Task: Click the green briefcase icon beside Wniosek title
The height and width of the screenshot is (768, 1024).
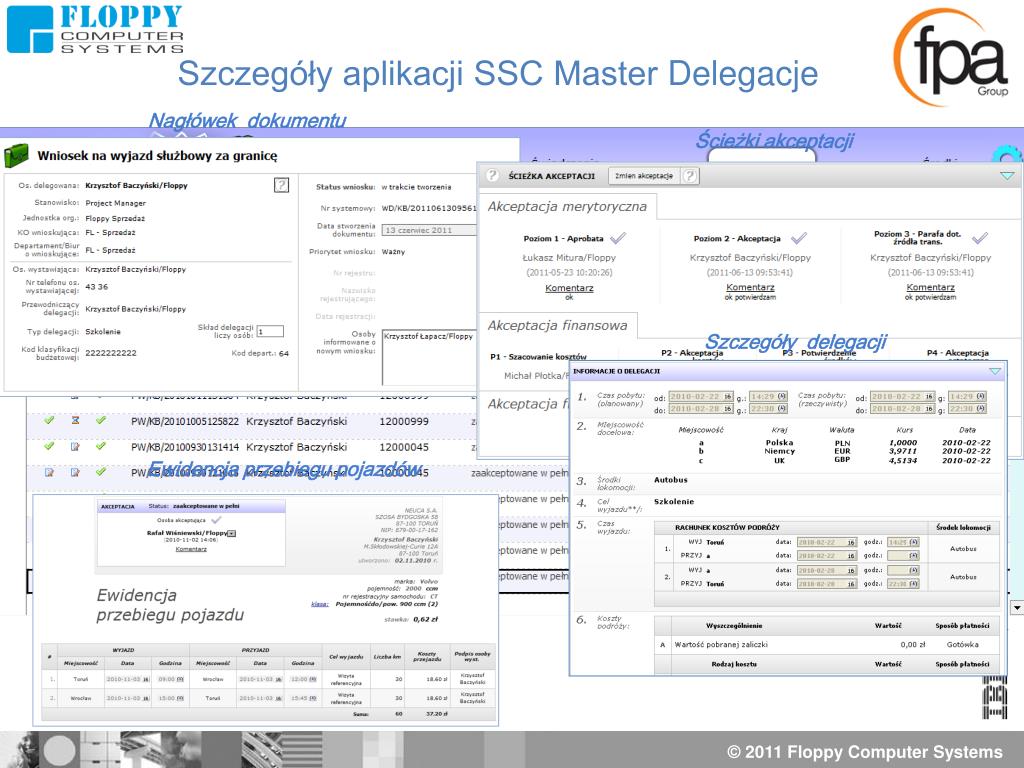Action: (16, 156)
